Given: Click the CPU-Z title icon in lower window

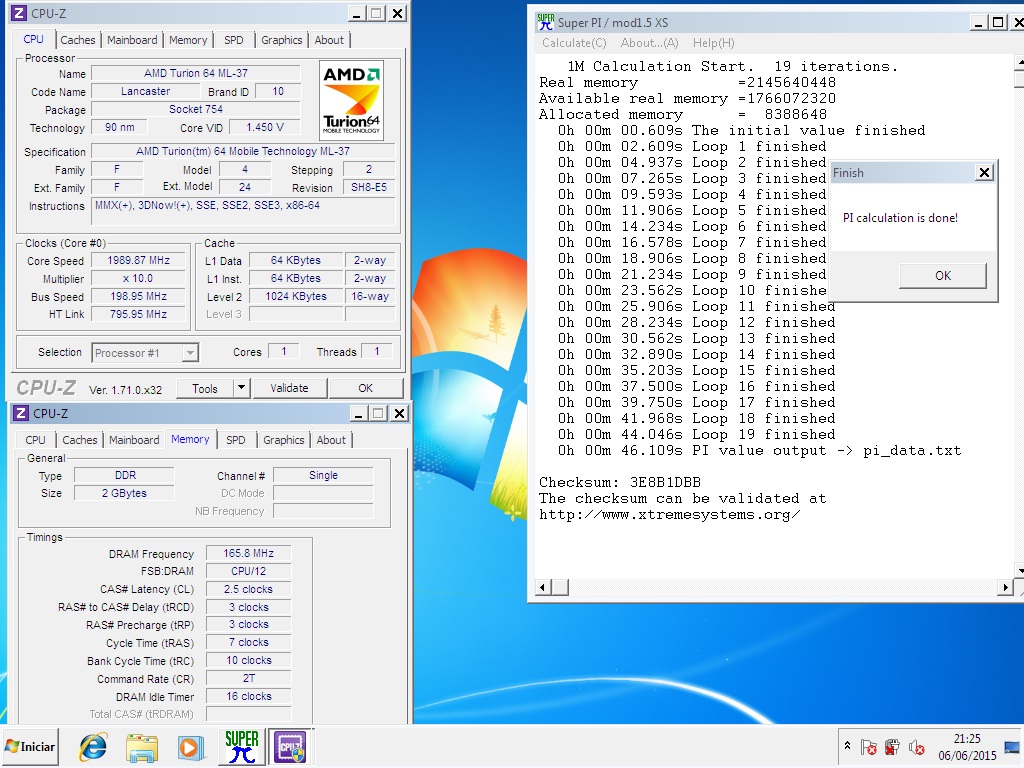Looking at the screenshot, I should click(x=21, y=413).
